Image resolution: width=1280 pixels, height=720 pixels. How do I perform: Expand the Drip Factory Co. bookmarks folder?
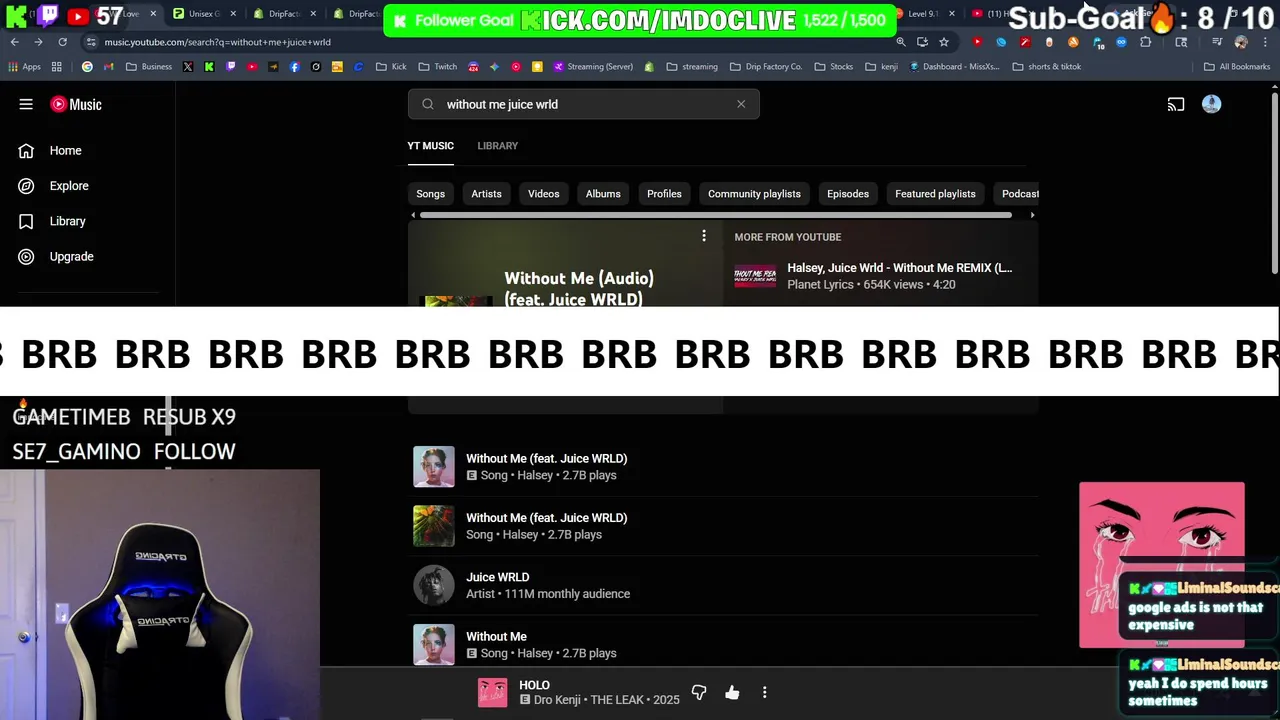766,67
